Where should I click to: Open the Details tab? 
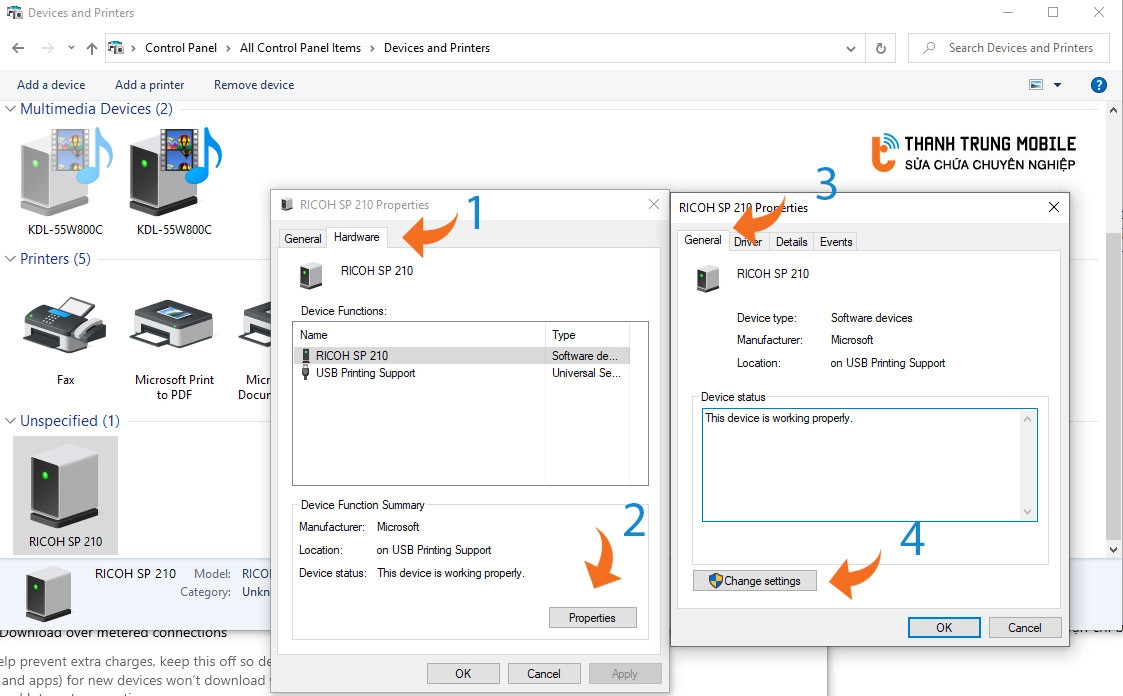791,242
